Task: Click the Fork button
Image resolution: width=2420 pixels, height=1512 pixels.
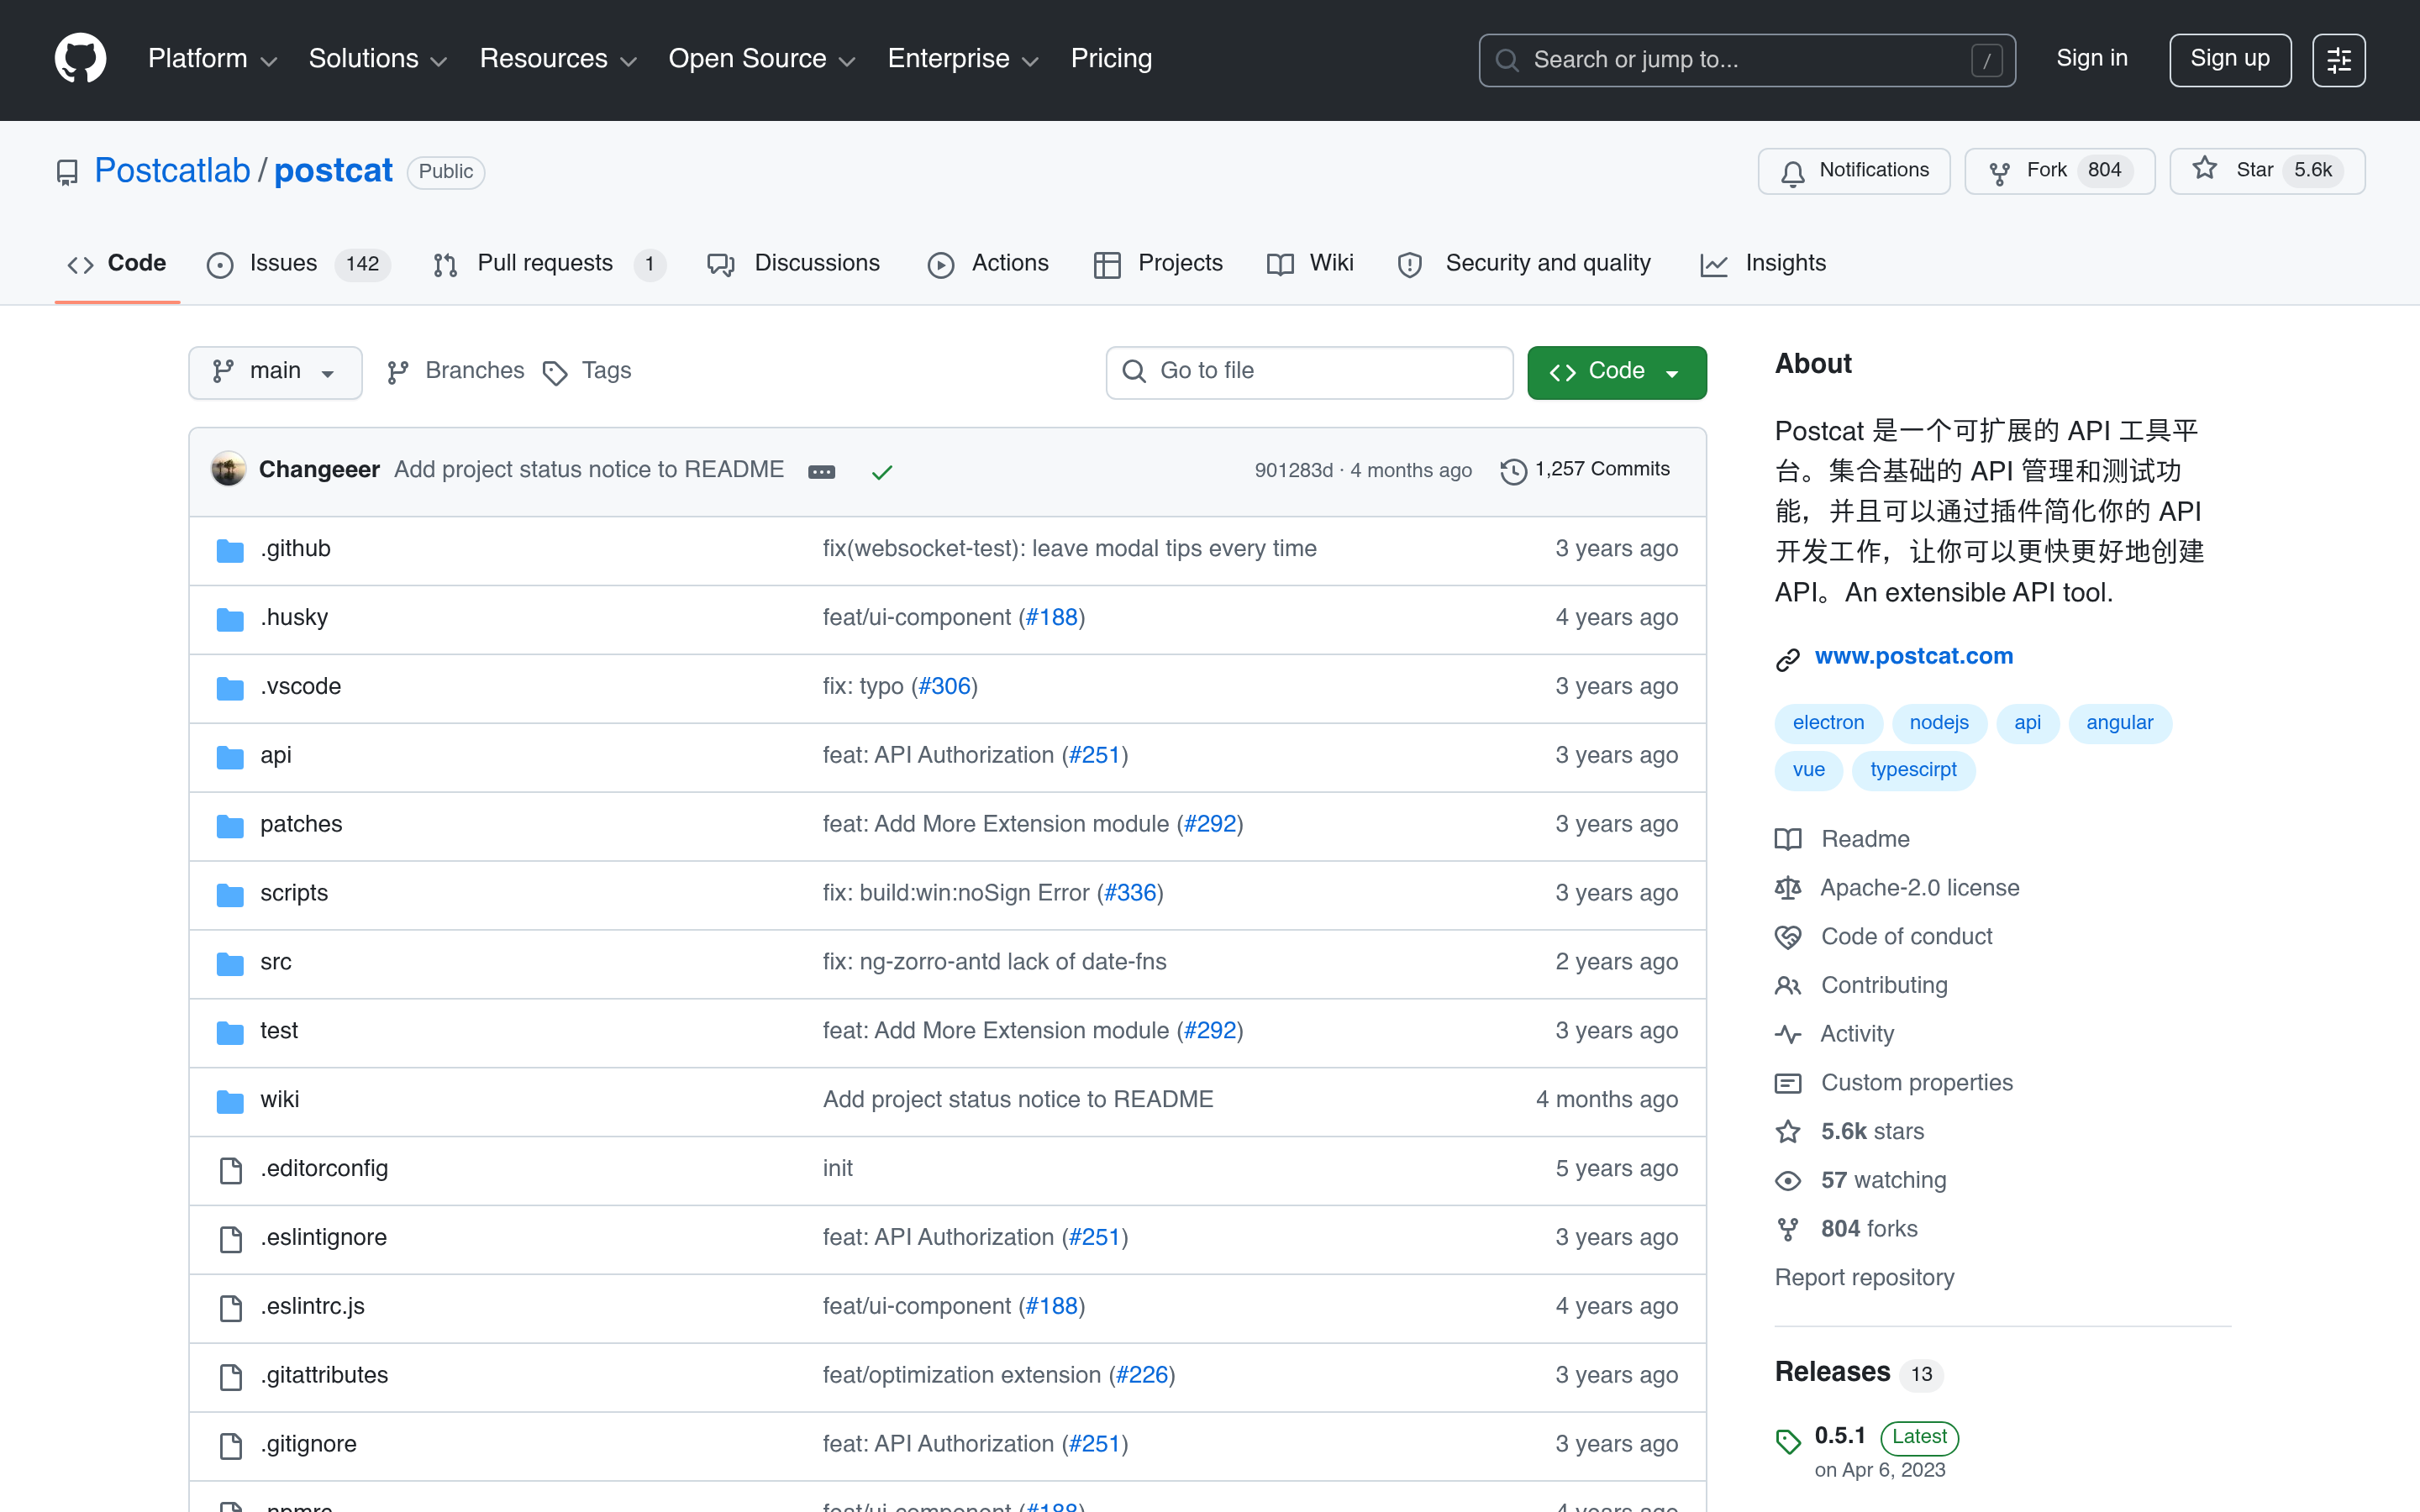Action: pos(2059,171)
